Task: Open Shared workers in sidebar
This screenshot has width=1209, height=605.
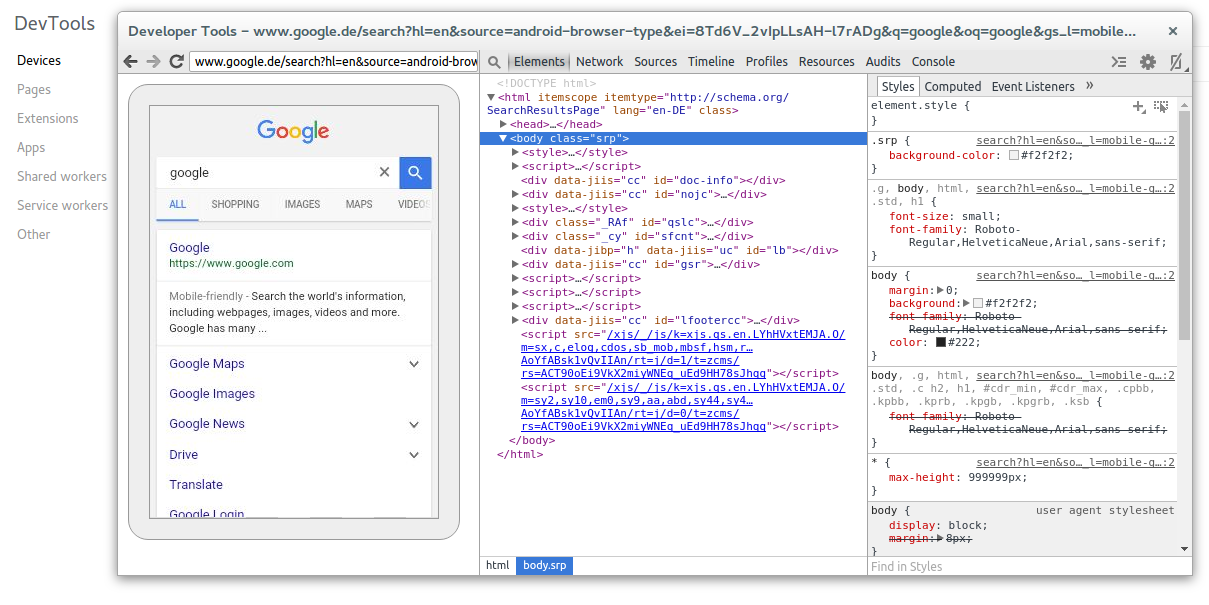Action: (x=62, y=176)
